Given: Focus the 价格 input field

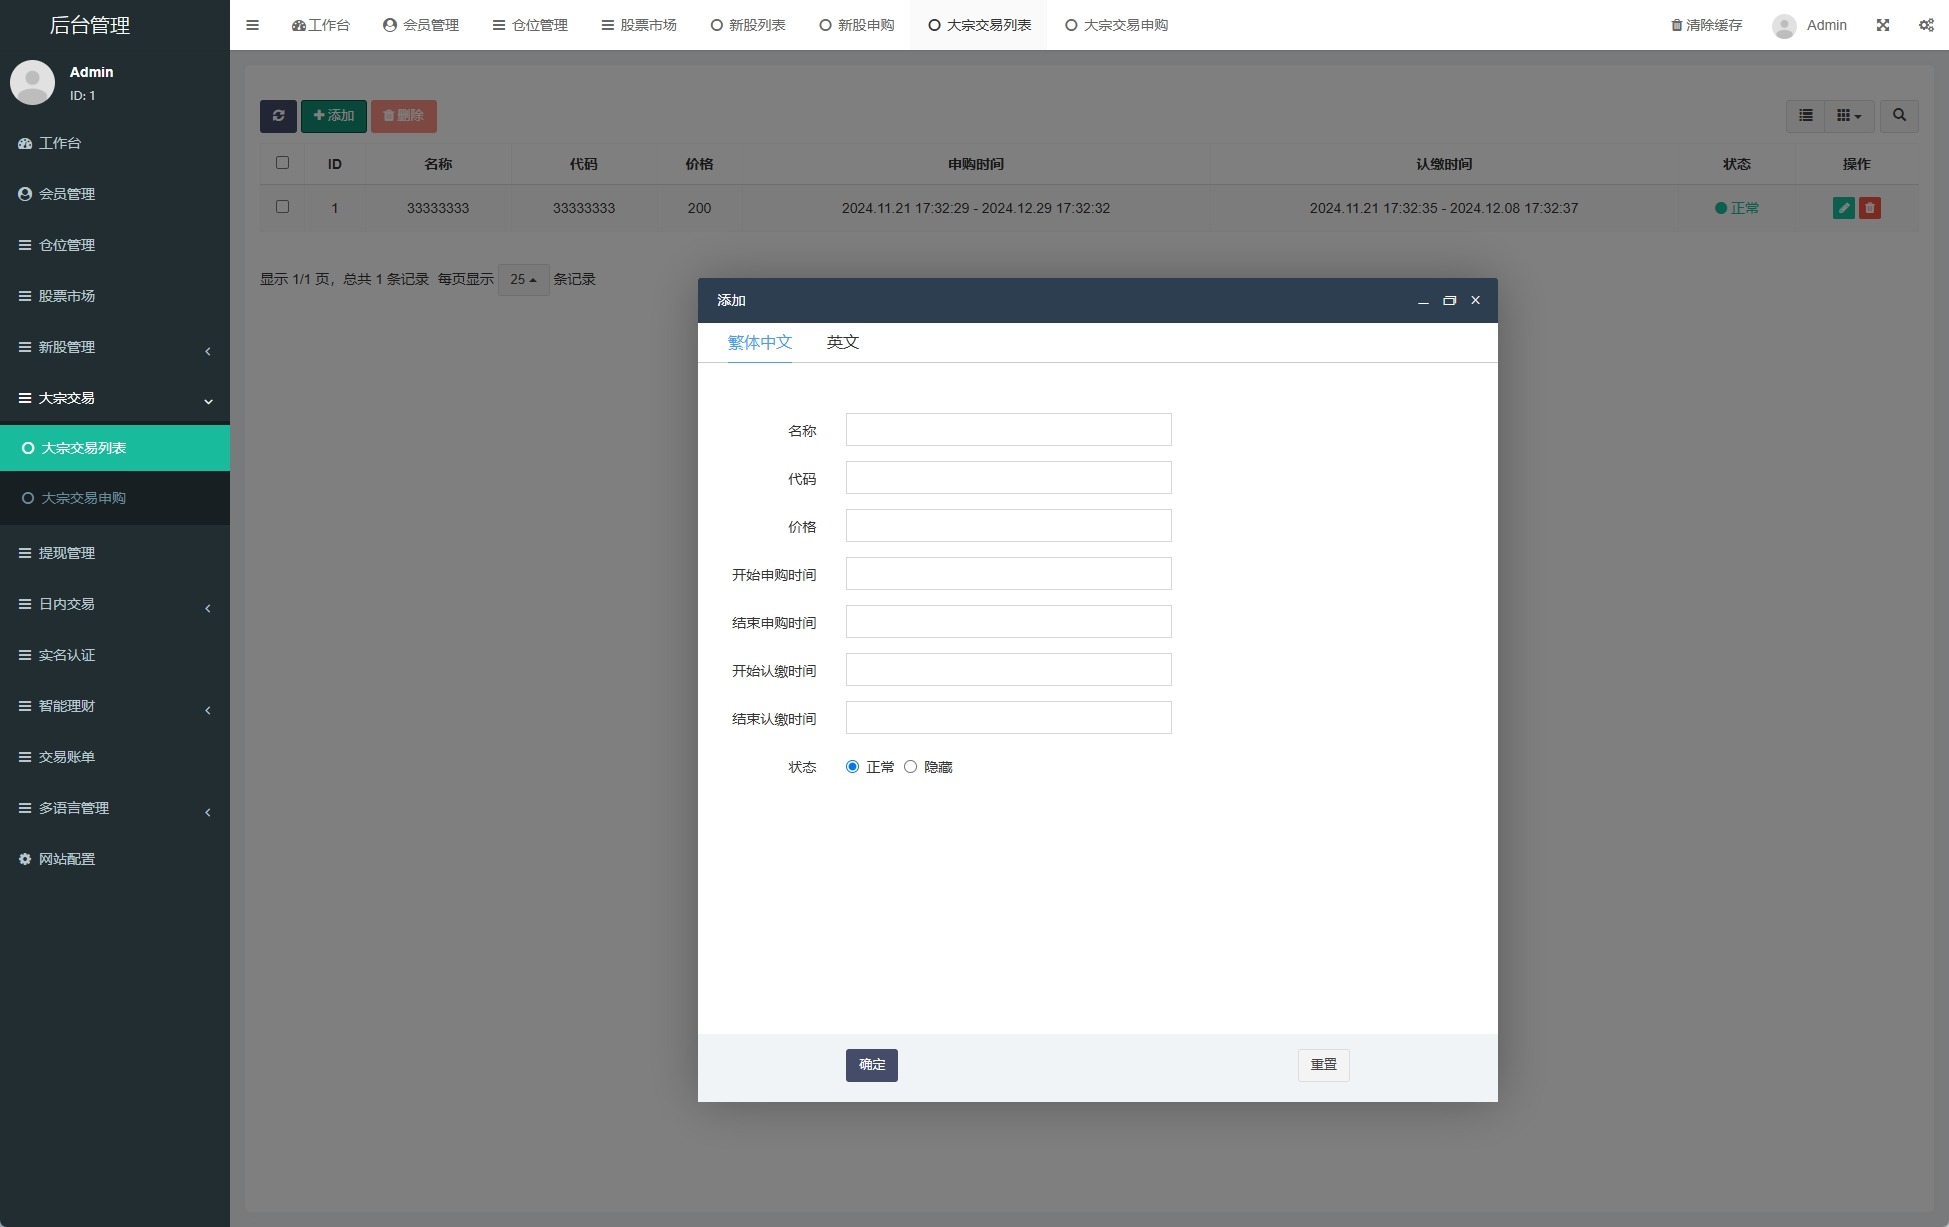Looking at the screenshot, I should coord(1008,526).
